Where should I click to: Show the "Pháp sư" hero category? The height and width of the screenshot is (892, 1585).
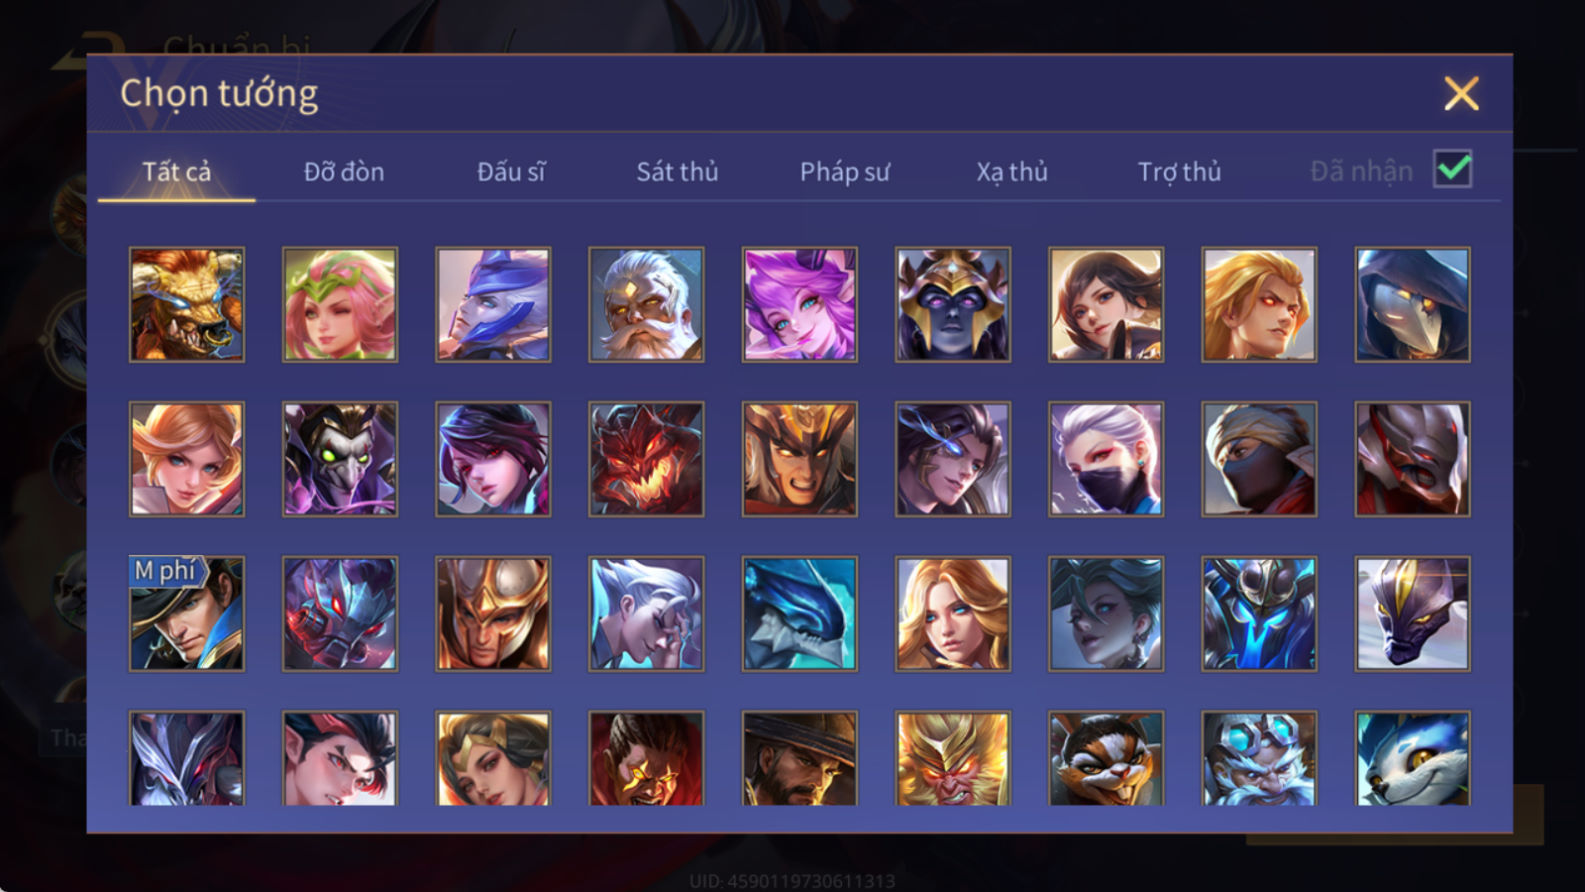pyautogui.click(x=844, y=172)
